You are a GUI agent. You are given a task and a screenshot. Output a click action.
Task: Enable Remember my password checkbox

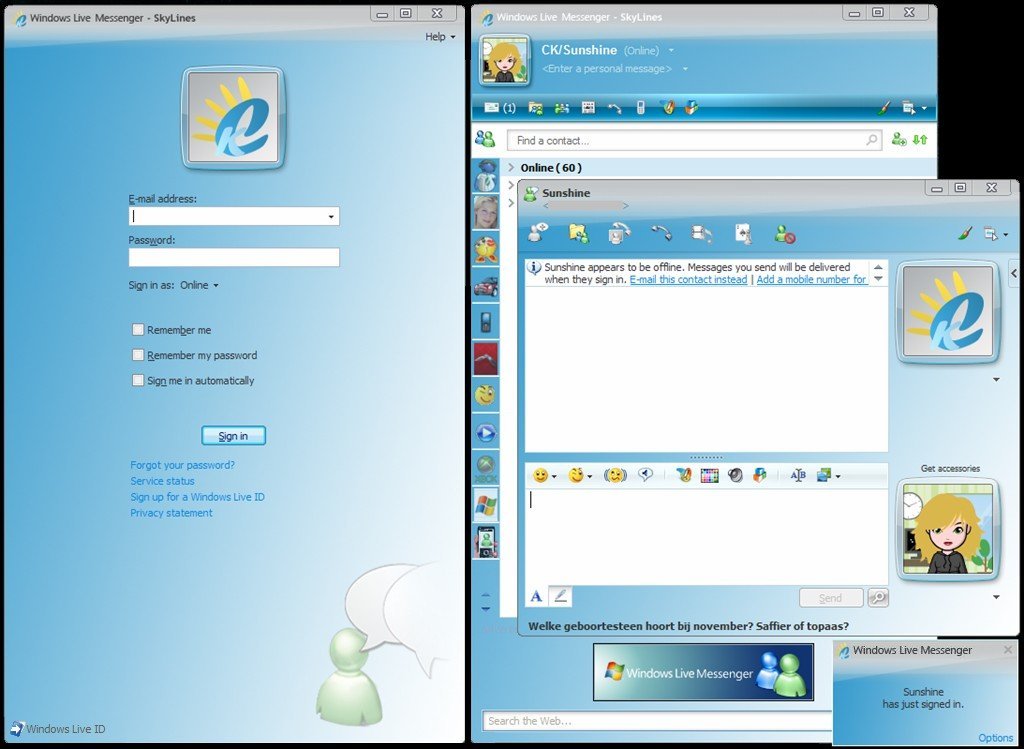pyautogui.click(x=138, y=355)
